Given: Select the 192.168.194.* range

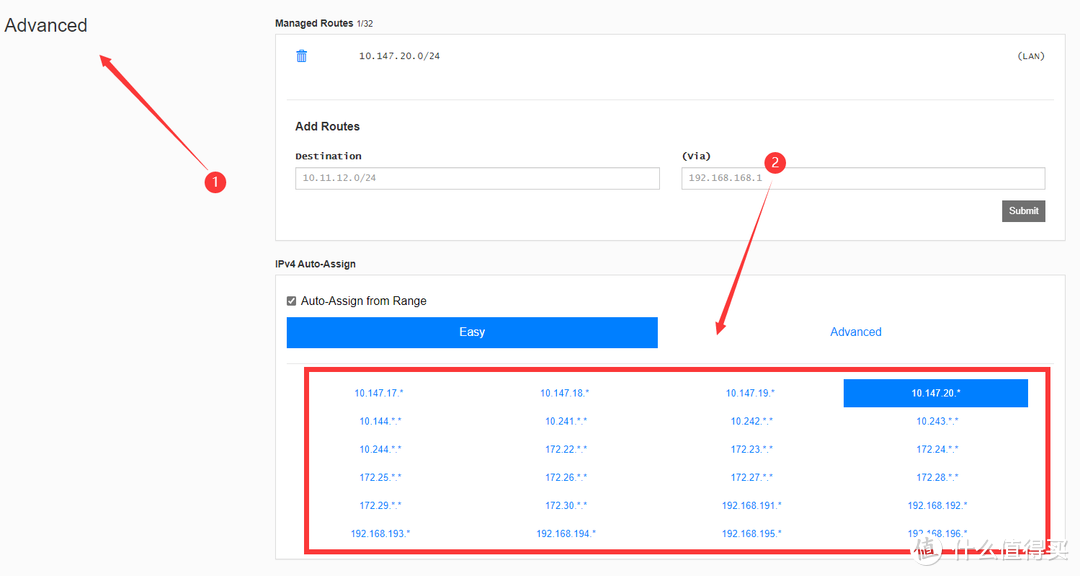Looking at the screenshot, I should tap(565, 532).
